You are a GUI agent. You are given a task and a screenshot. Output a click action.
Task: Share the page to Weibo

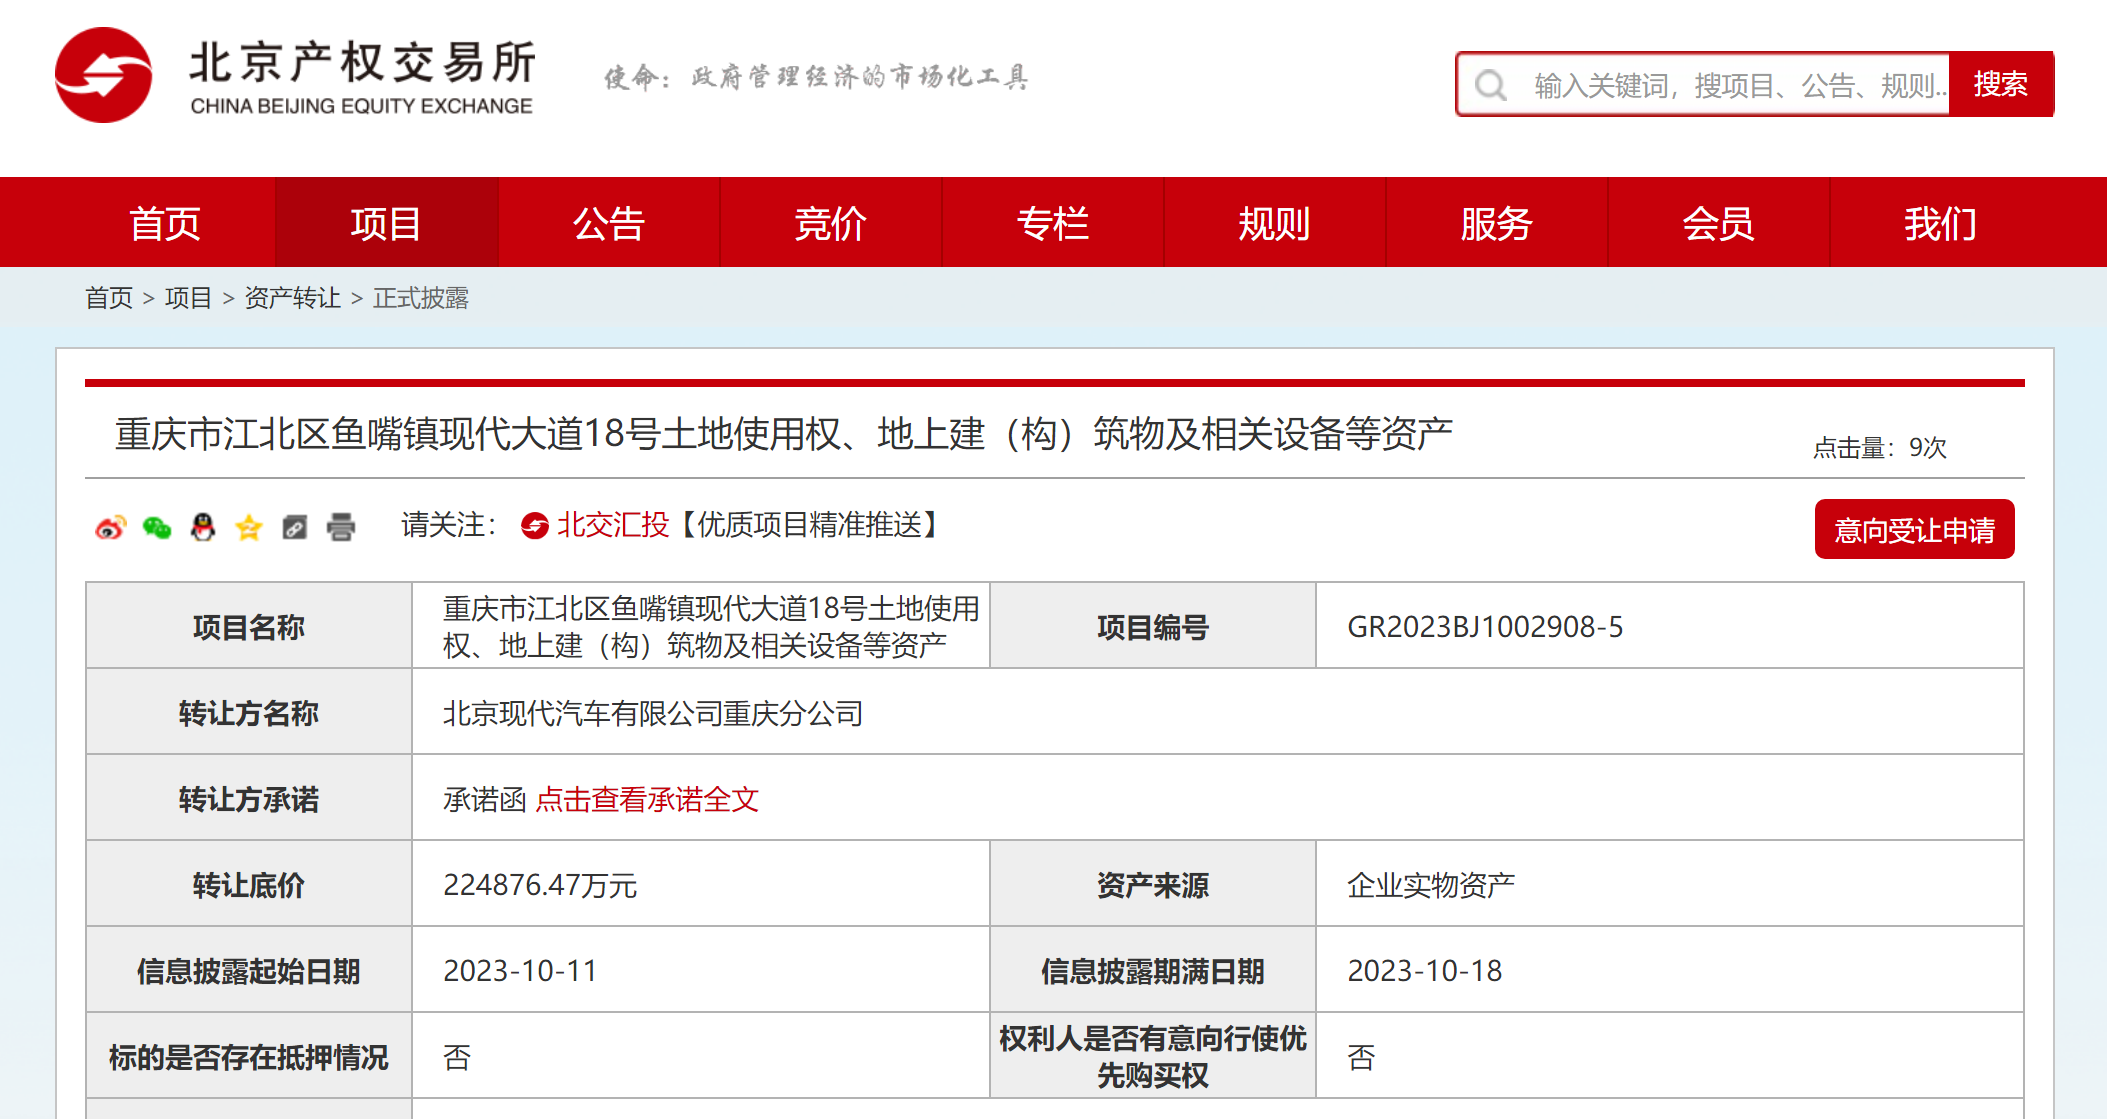pos(110,527)
